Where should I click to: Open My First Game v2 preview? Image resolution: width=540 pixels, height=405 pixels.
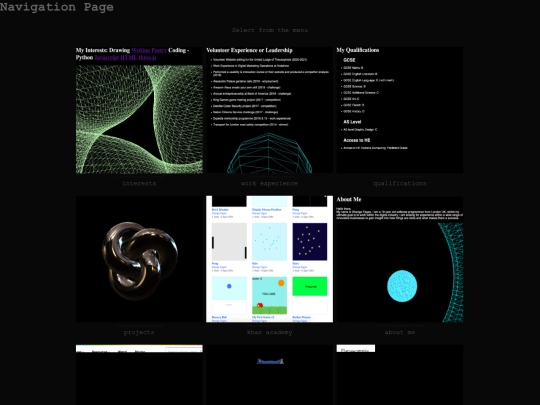tap(269, 295)
